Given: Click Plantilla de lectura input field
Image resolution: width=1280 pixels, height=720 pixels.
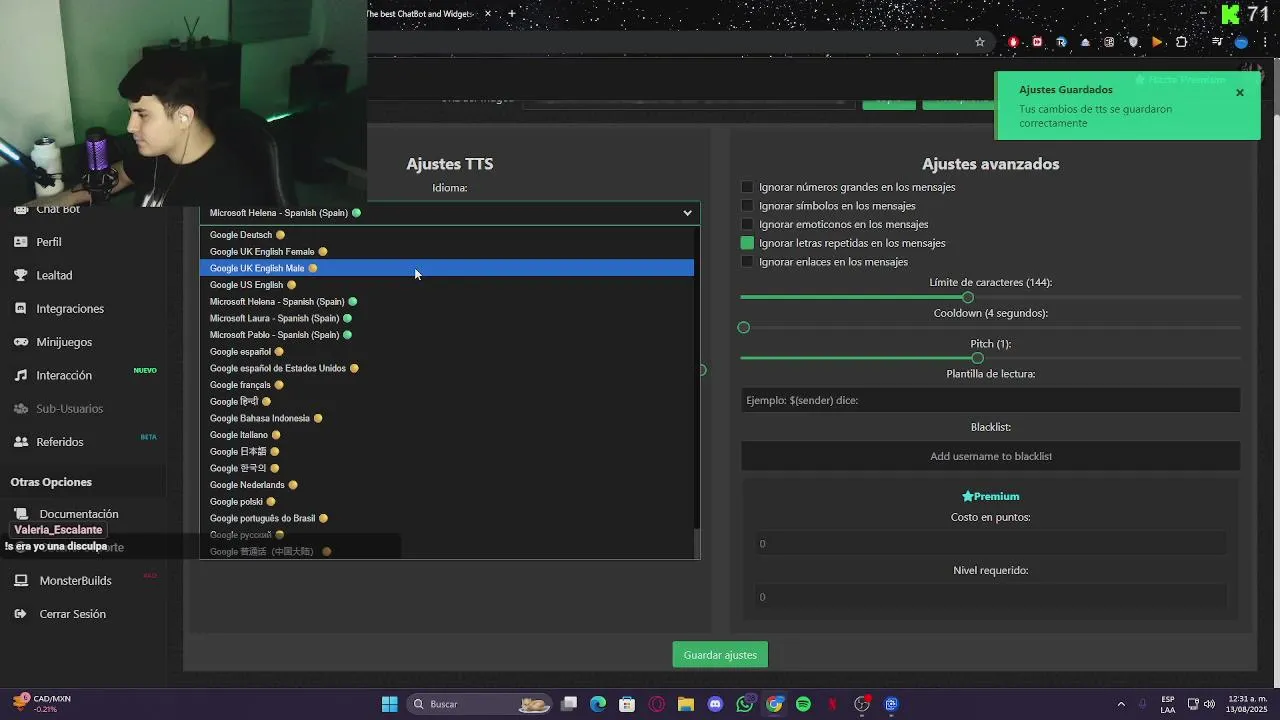Looking at the screenshot, I should click(990, 400).
